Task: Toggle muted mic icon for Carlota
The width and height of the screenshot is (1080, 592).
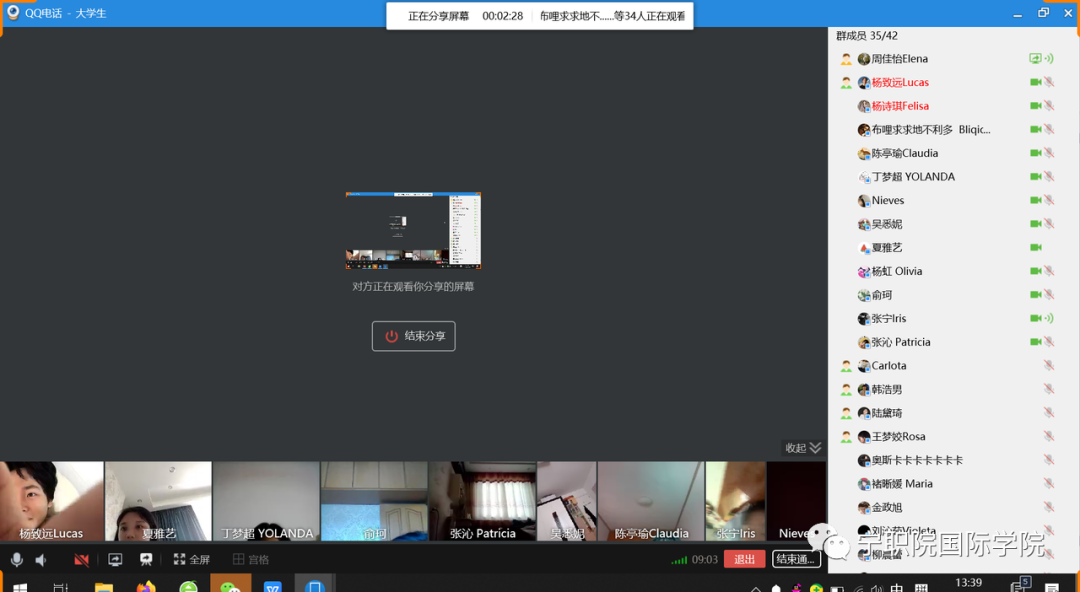Action: coord(1049,366)
